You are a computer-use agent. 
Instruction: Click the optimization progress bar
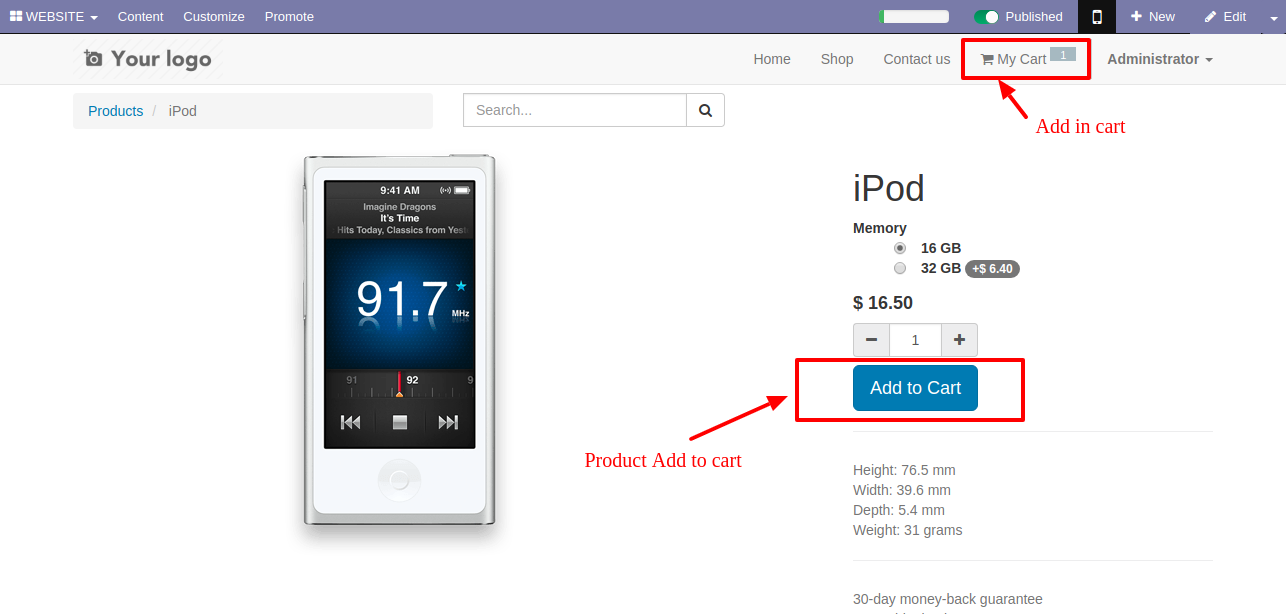pos(913,16)
